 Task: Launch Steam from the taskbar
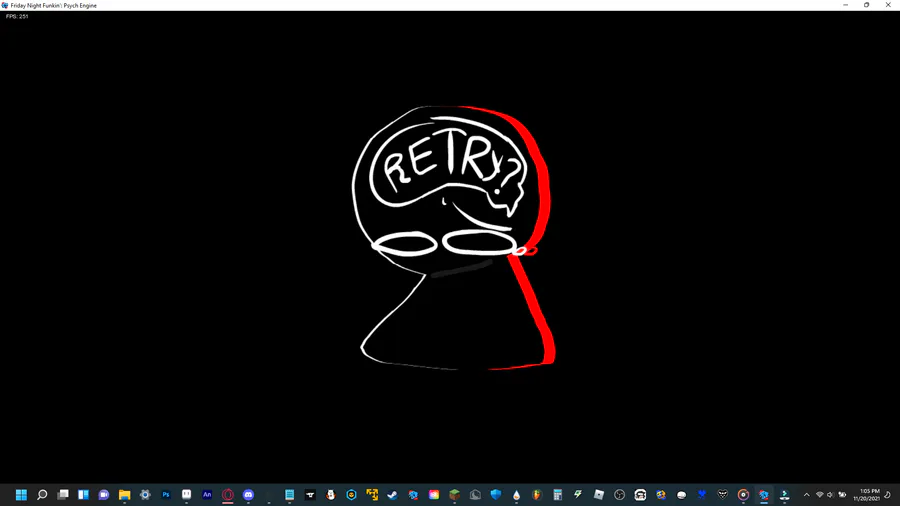click(x=393, y=495)
